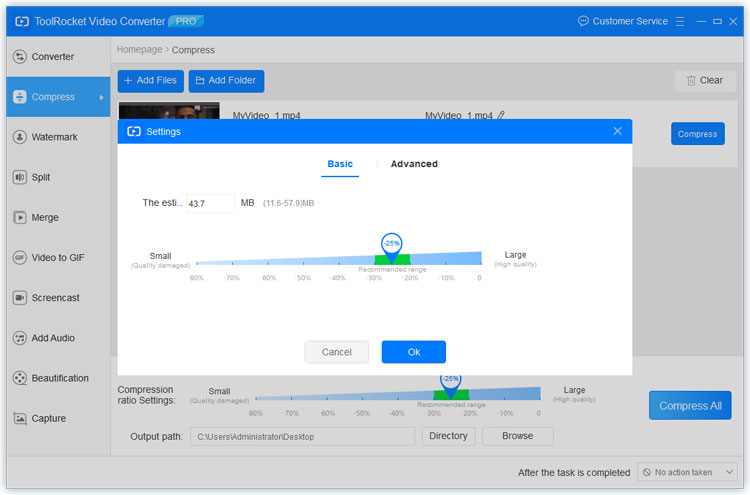Click the estimated size input field

[x=210, y=203]
